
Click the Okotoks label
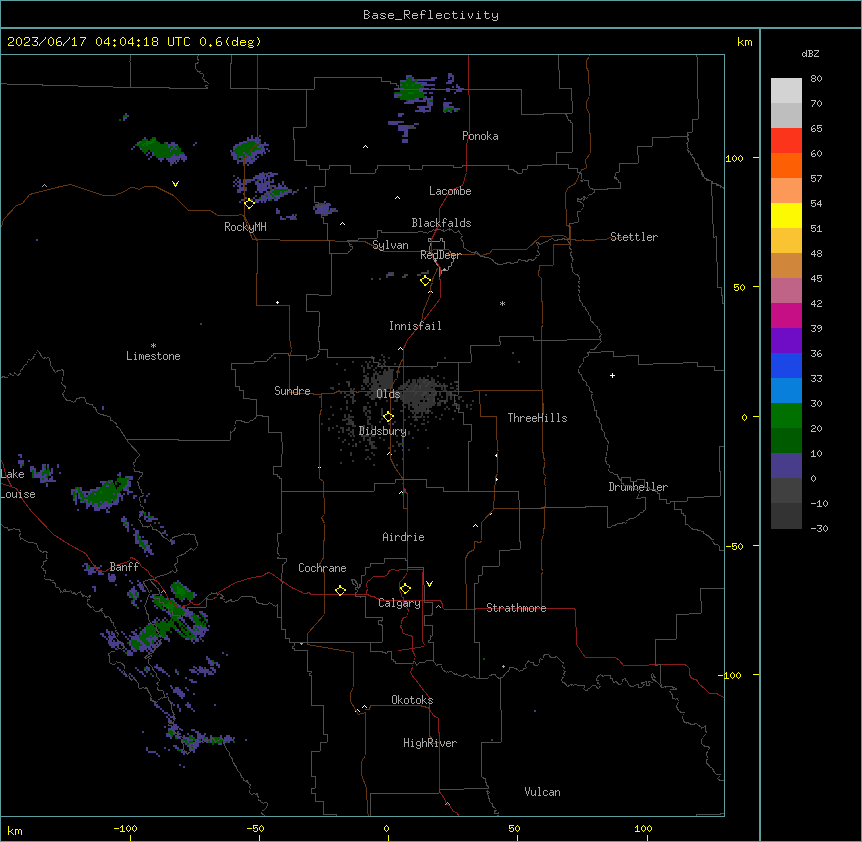point(412,700)
